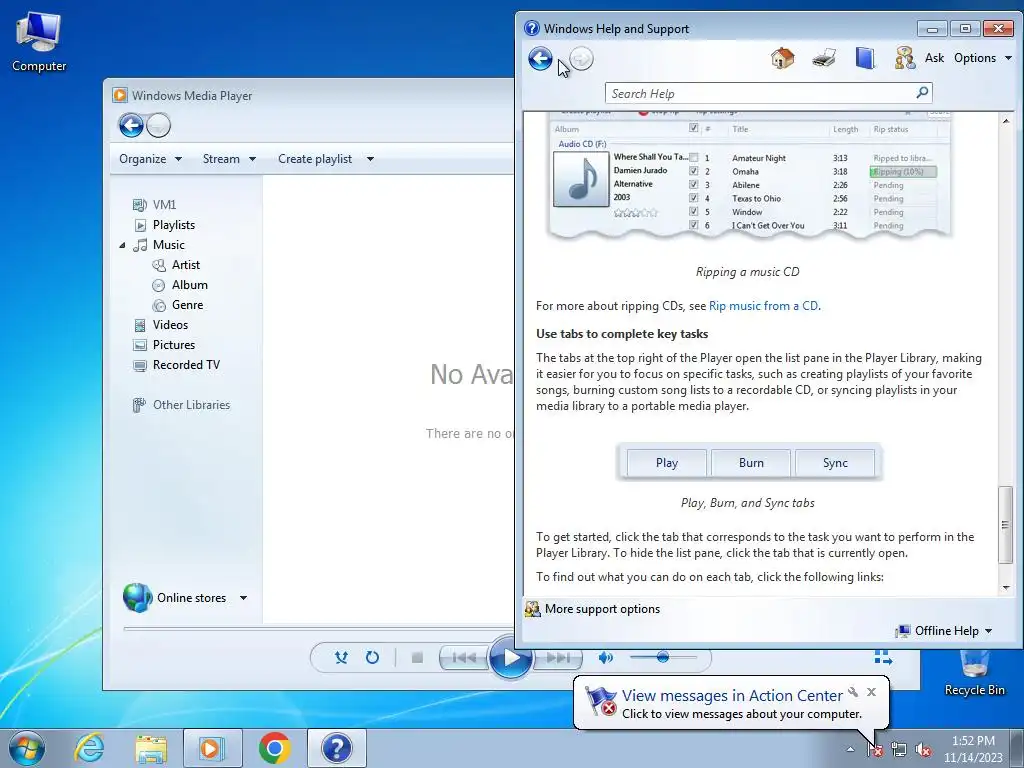Select Artist under Music
This screenshot has height=768, width=1024.
176,265
